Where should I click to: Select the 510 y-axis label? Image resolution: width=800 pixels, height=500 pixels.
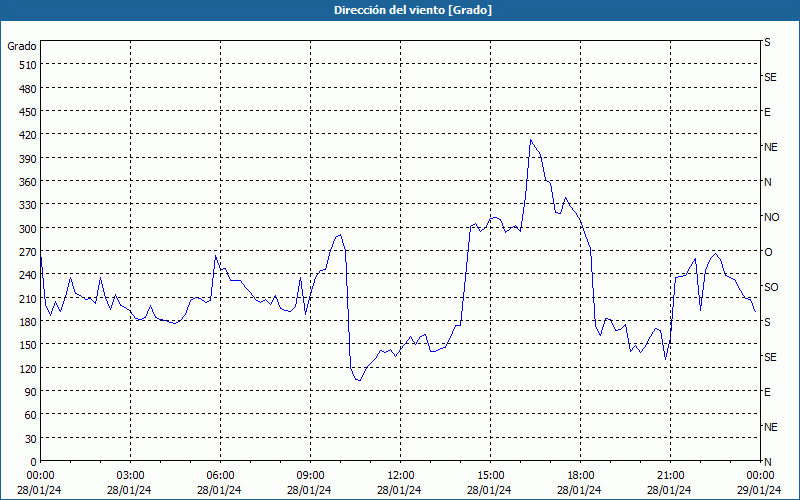click(x=29, y=65)
